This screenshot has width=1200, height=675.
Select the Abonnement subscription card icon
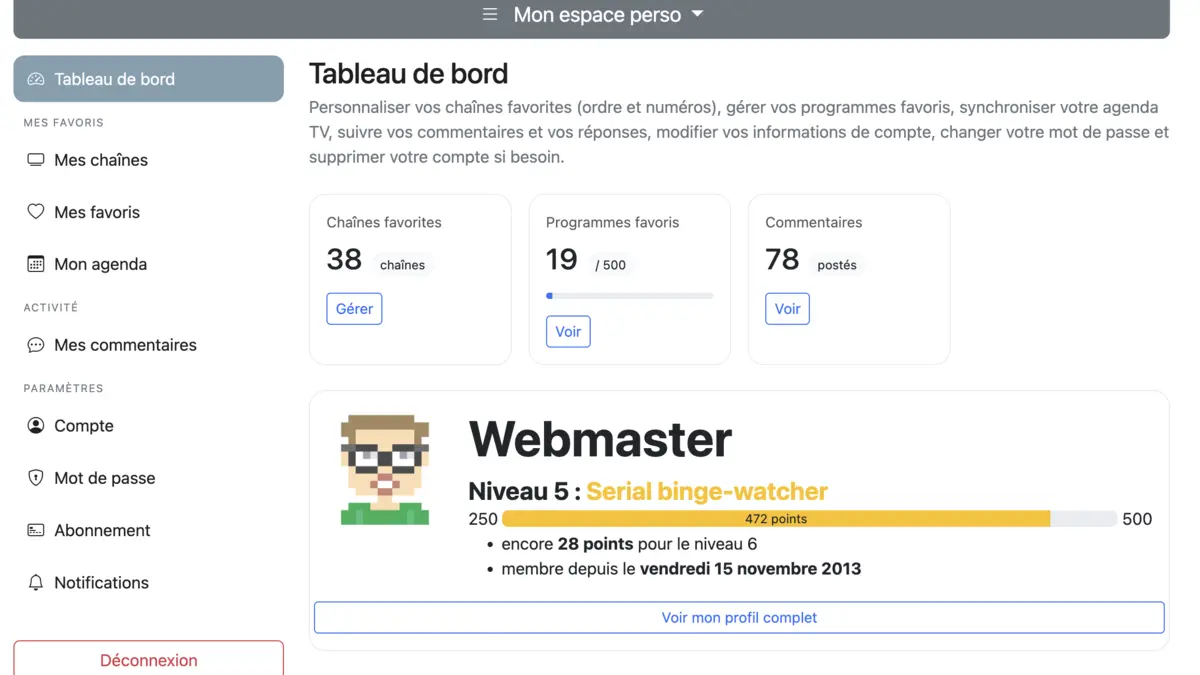coord(36,530)
